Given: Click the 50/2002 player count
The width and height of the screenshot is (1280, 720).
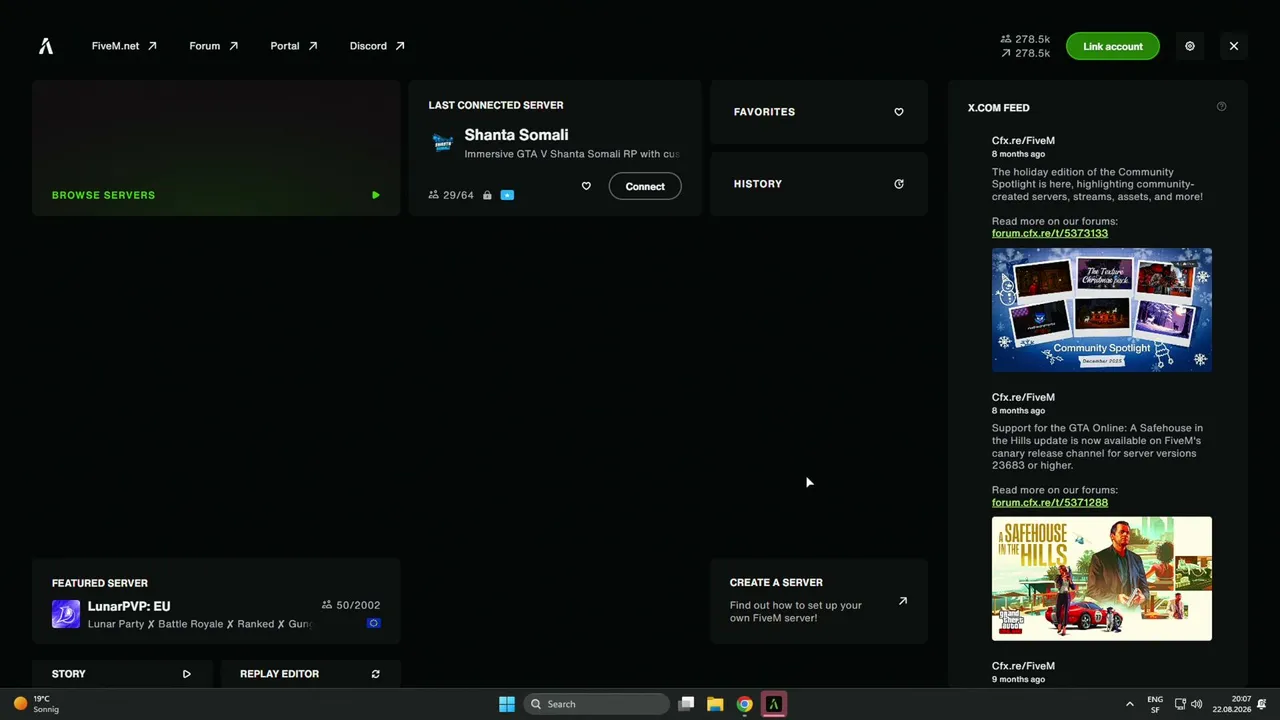Looking at the screenshot, I should (x=351, y=605).
